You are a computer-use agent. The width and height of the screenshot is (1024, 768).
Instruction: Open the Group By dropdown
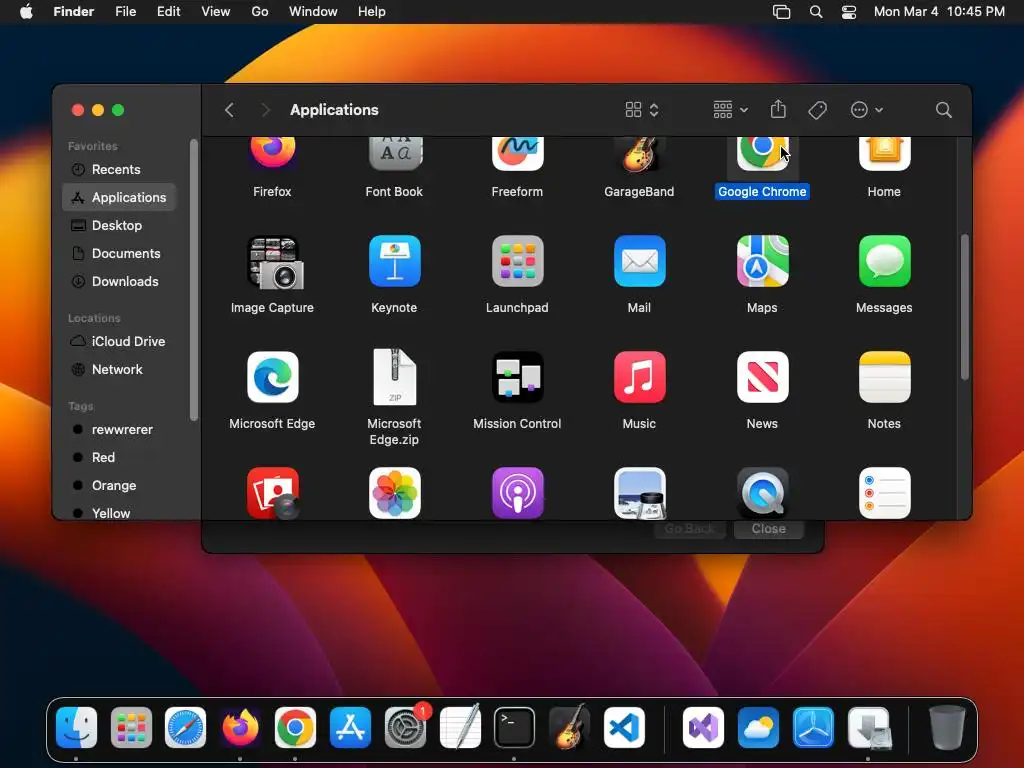pos(730,110)
